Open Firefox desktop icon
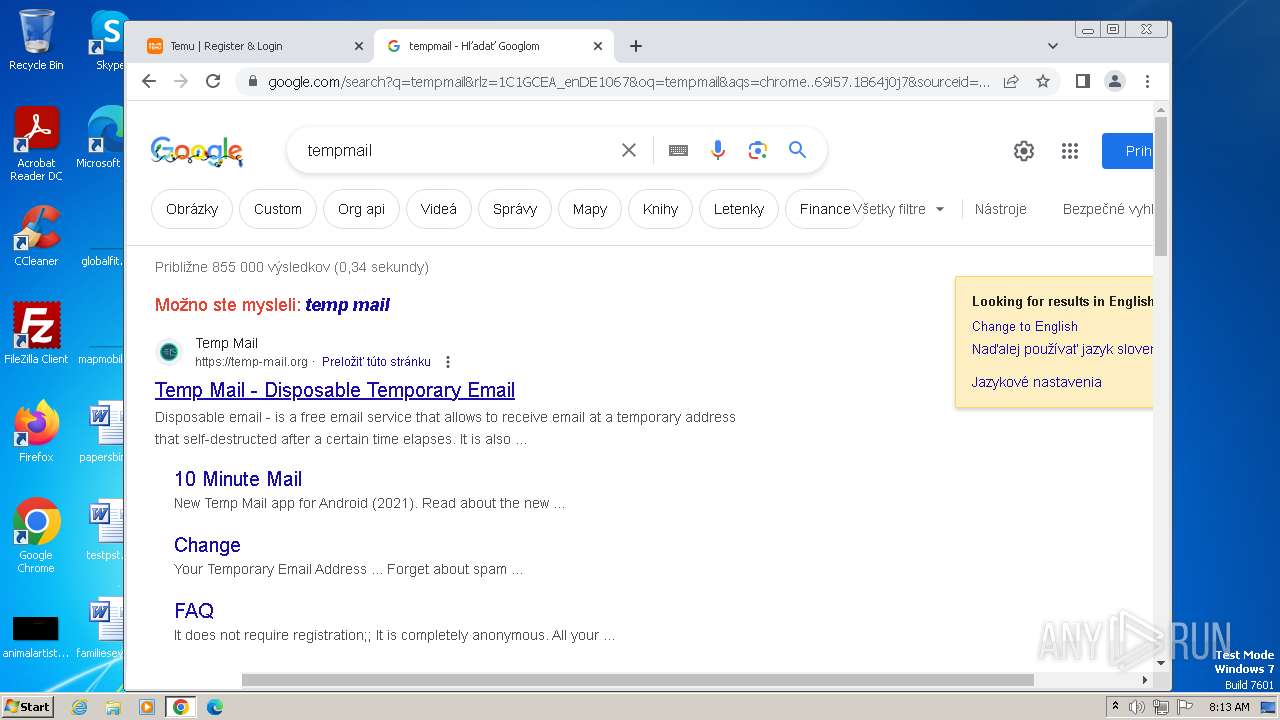 (x=36, y=432)
